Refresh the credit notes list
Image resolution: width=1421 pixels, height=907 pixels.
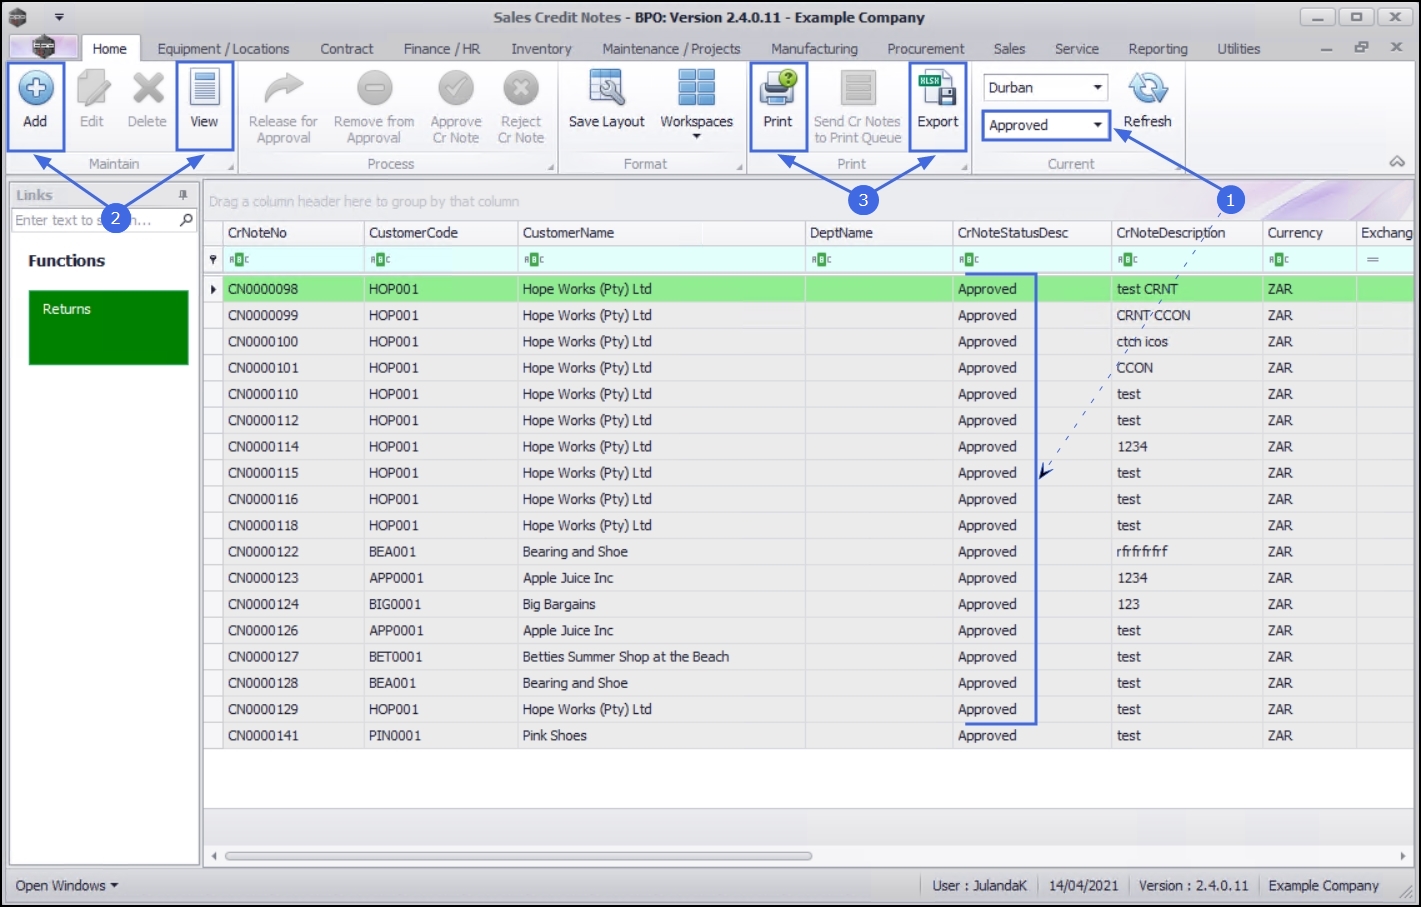click(x=1147, y=99)
